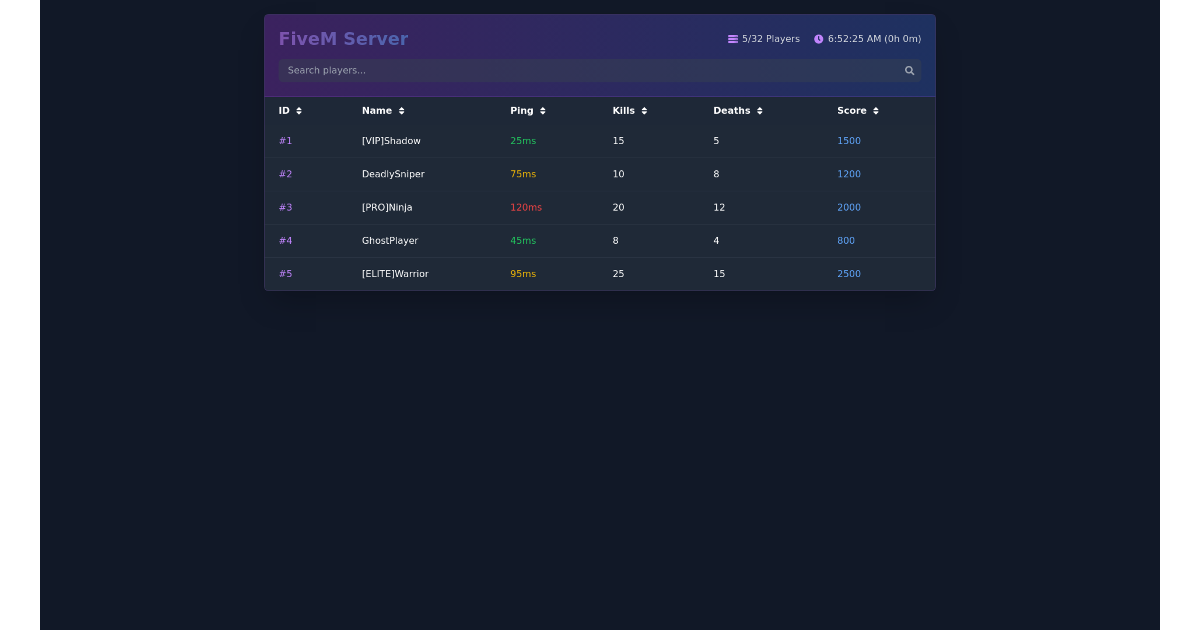Click the sort arrows next to Kills
This screenshot has width=1200, height=630.
tap(643, 110)
